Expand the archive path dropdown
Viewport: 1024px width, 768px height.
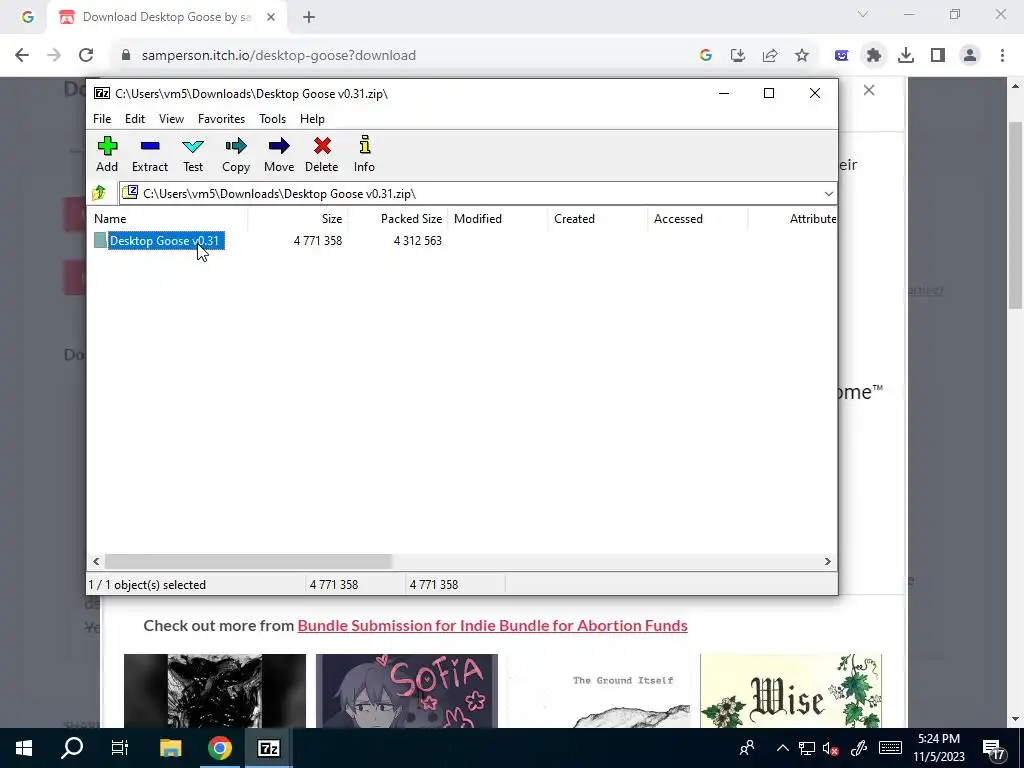(828, 194)
